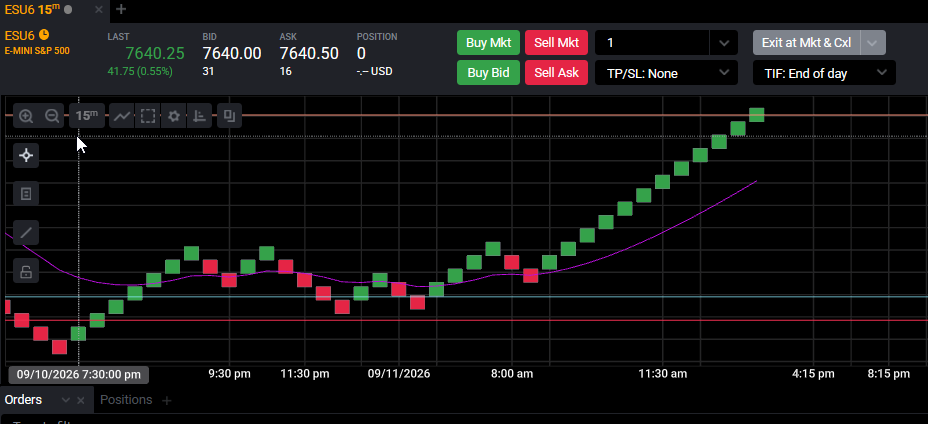Expand the Exit at Mkt dropdown arrow
928x424 pixels.
click(873, 43)
